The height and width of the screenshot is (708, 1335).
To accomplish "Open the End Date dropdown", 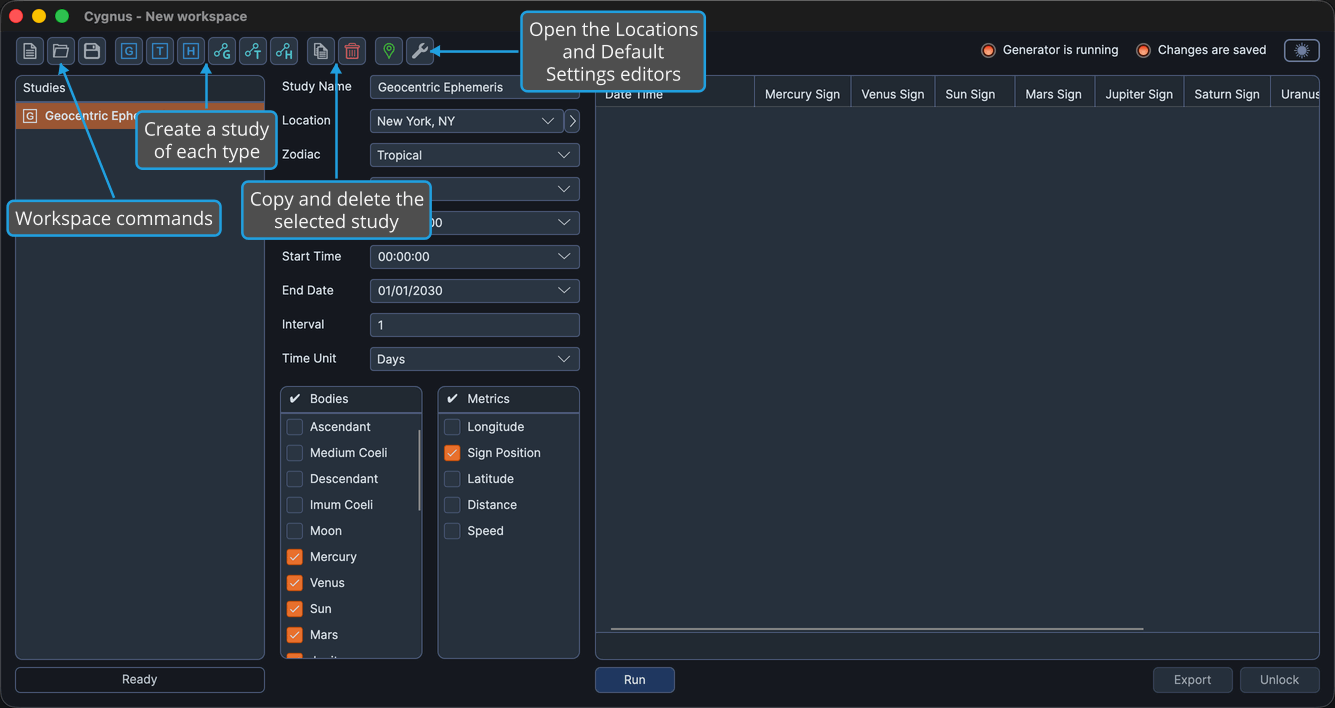I will (x=475, y=291).
